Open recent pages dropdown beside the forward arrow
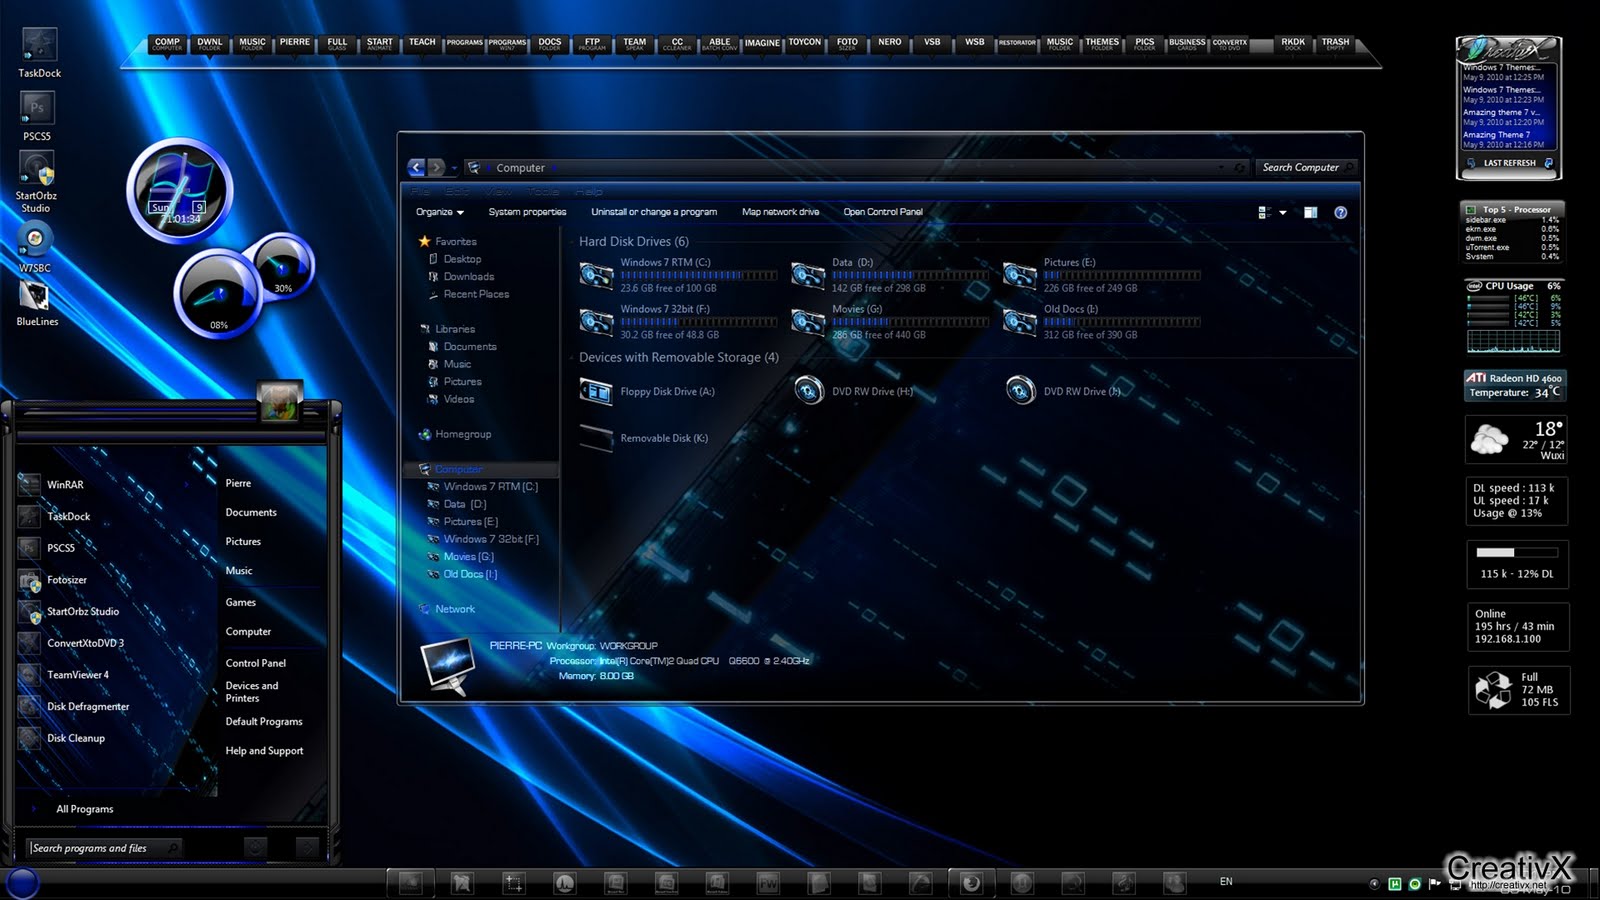The height and width of the screenshot is (900, 1600). tap(454, 168)
